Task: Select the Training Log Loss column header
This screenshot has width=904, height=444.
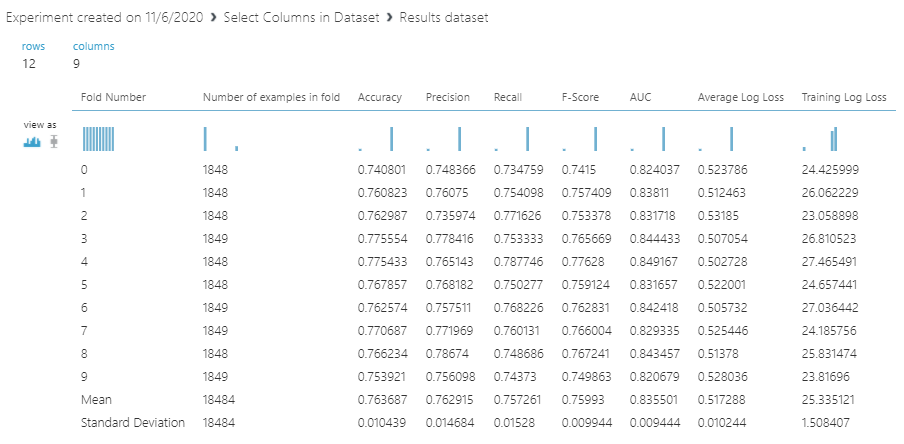Action: pyautogui.click(x=844, y=97)
